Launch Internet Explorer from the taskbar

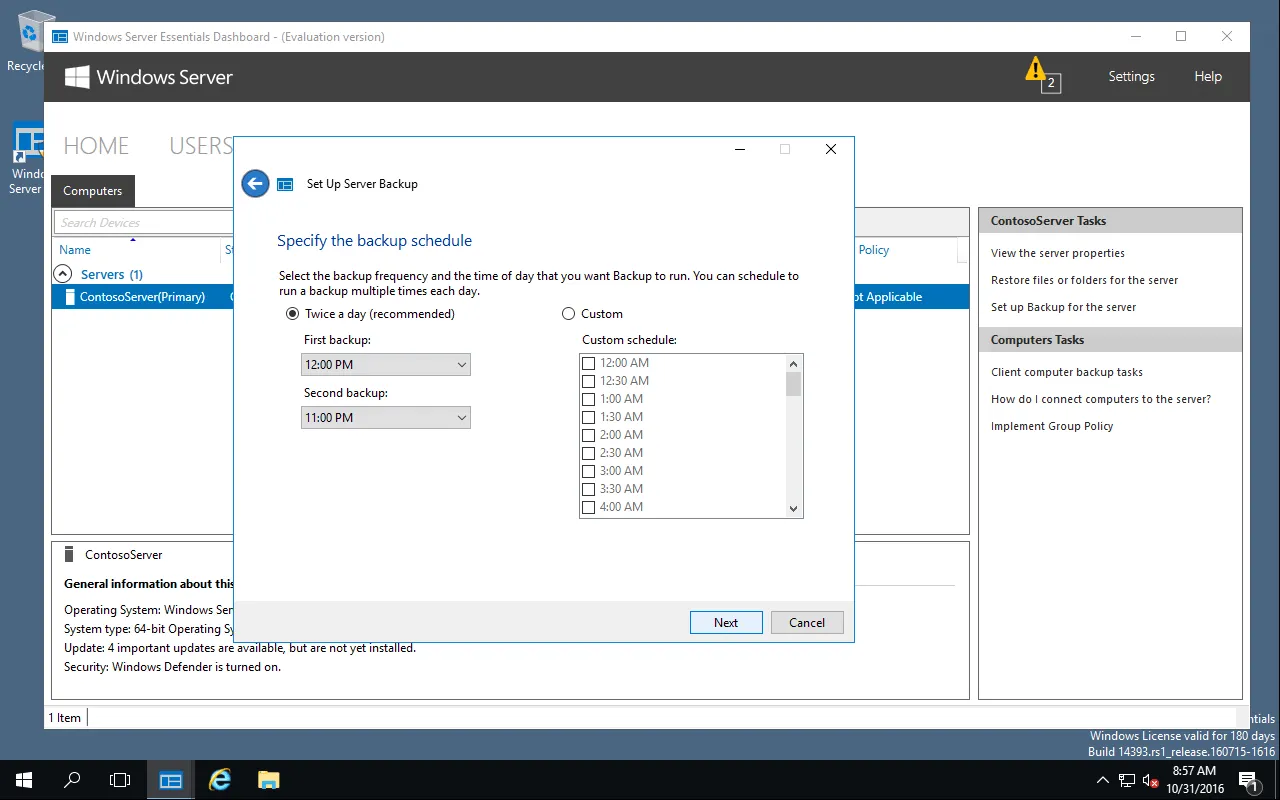pos(219,780)
